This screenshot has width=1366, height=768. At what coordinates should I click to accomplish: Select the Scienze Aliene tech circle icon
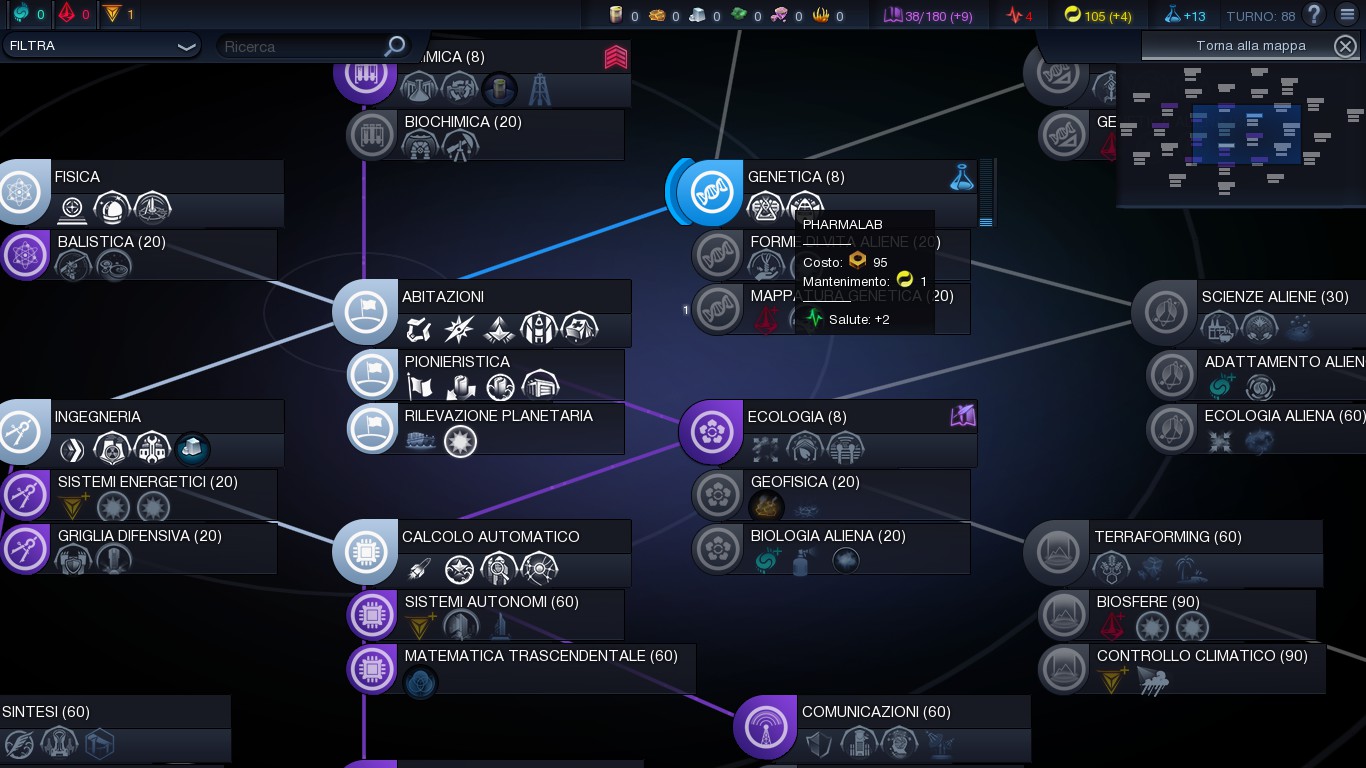1164,312
